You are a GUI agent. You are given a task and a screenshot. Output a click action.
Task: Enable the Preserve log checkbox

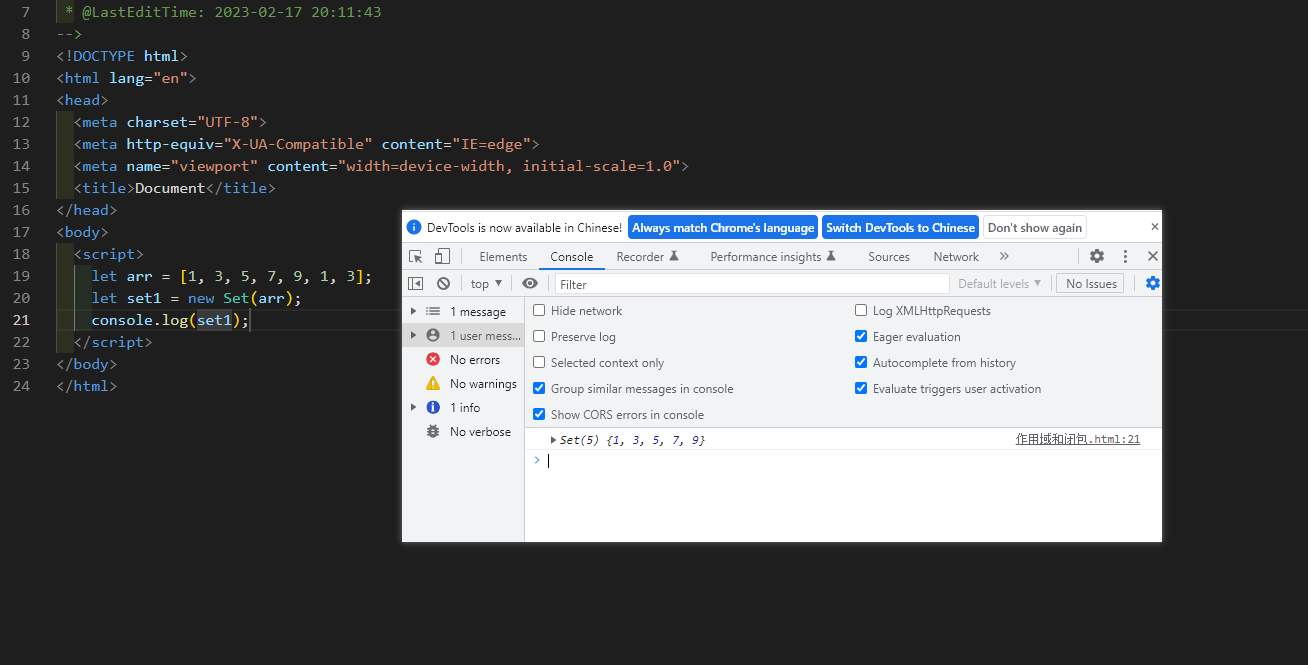(x=540, y=337)
